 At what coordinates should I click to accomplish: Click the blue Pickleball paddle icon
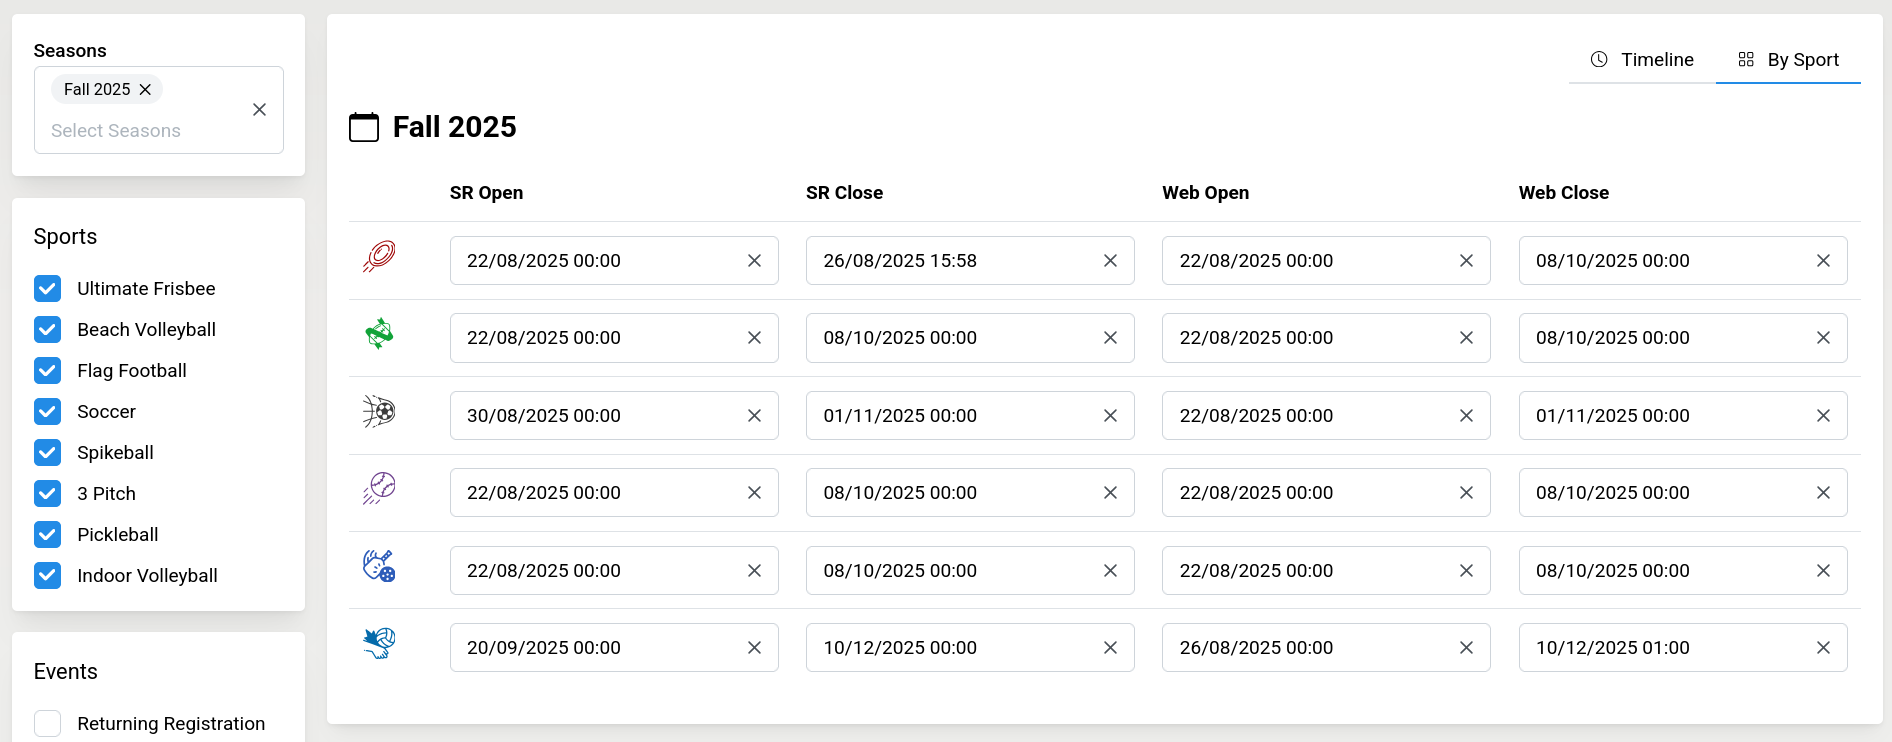click(379, 566)
